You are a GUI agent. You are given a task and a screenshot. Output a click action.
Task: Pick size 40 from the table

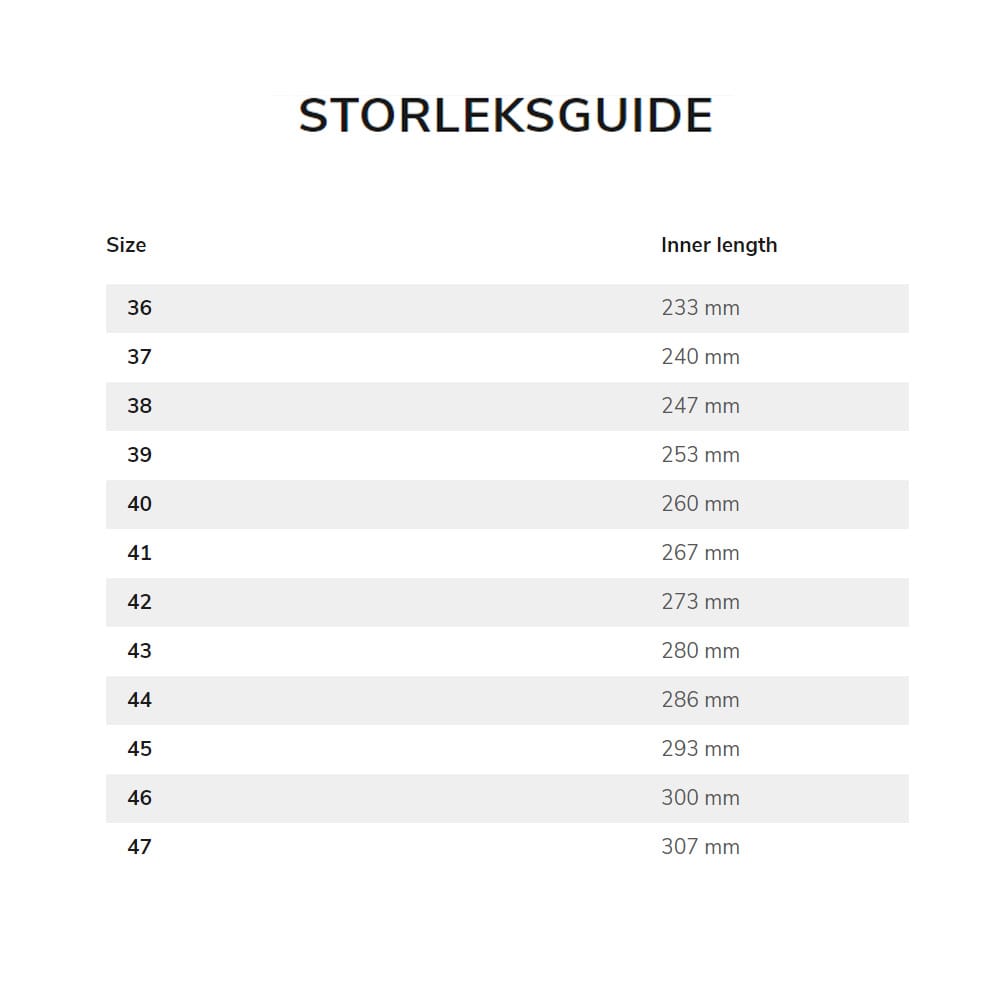point(140,504)
